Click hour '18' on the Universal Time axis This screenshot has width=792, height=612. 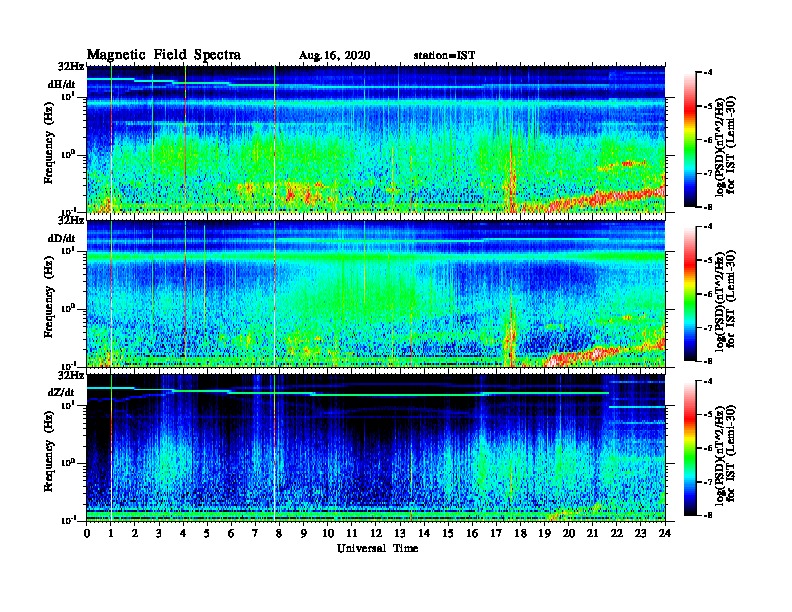pyautogui.click(x=521, y=533)
